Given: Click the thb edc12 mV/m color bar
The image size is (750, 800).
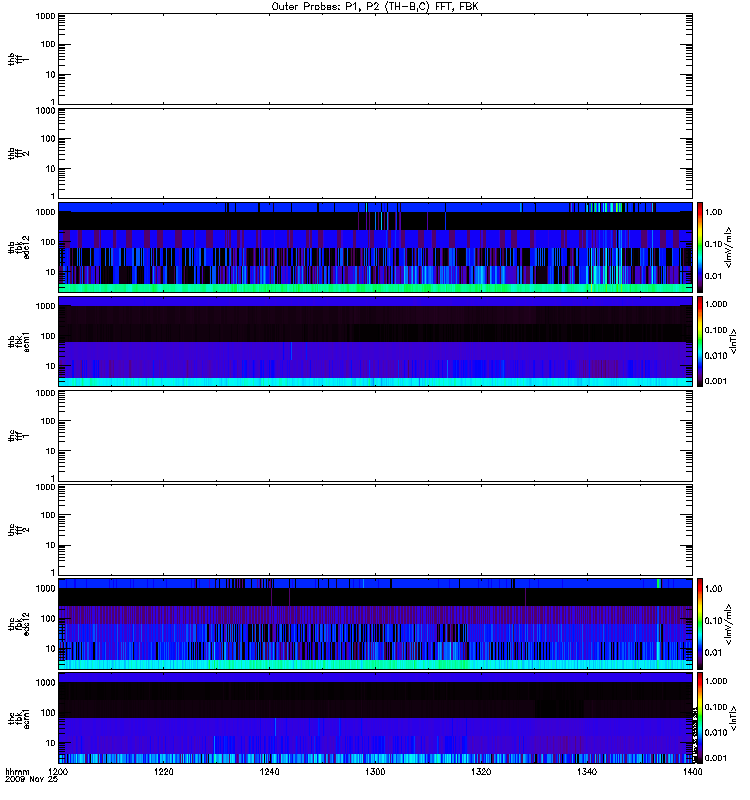Looking at the screenshot, I should pos(699,247).
